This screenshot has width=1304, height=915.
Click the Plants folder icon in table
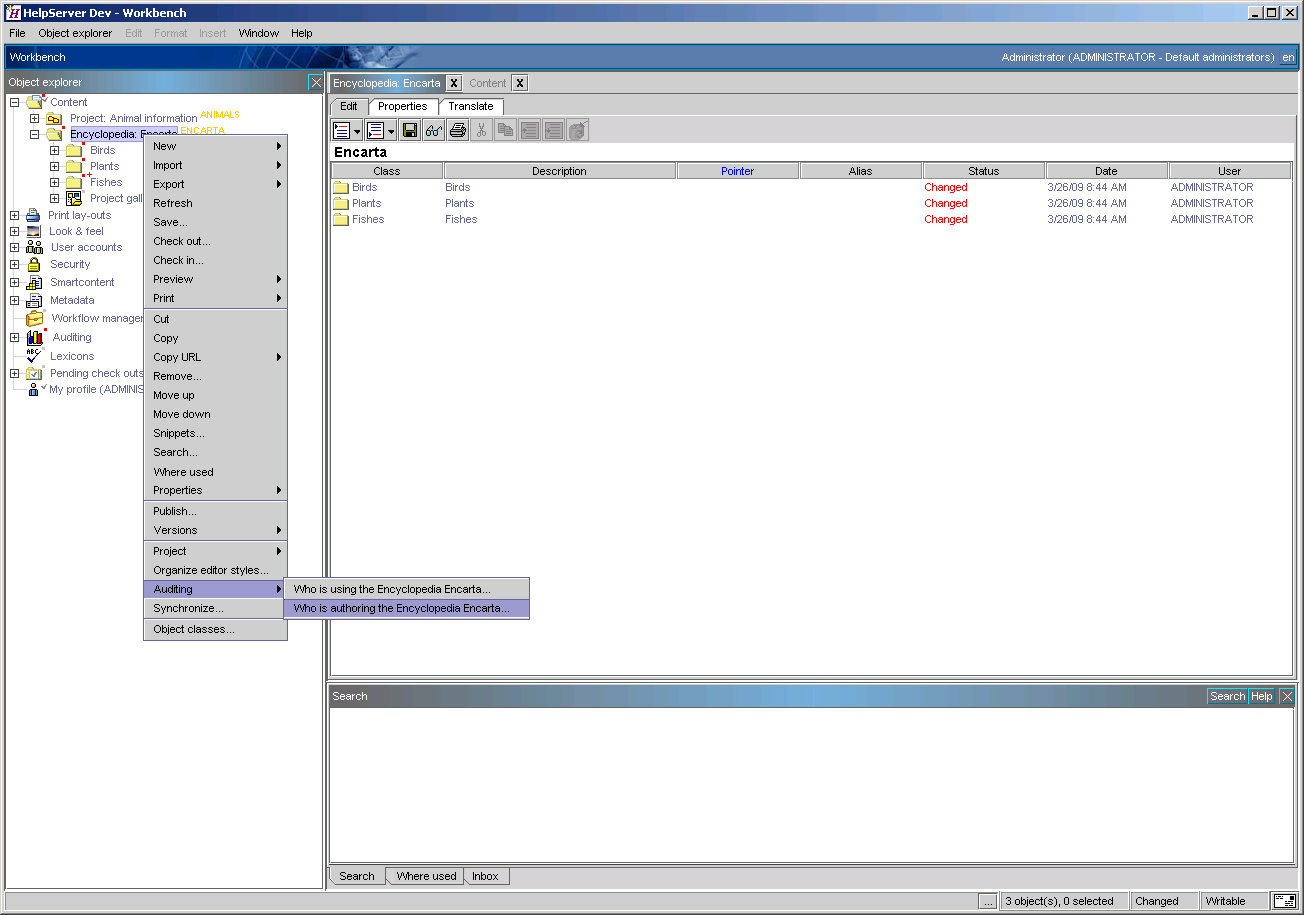point(341,203)
